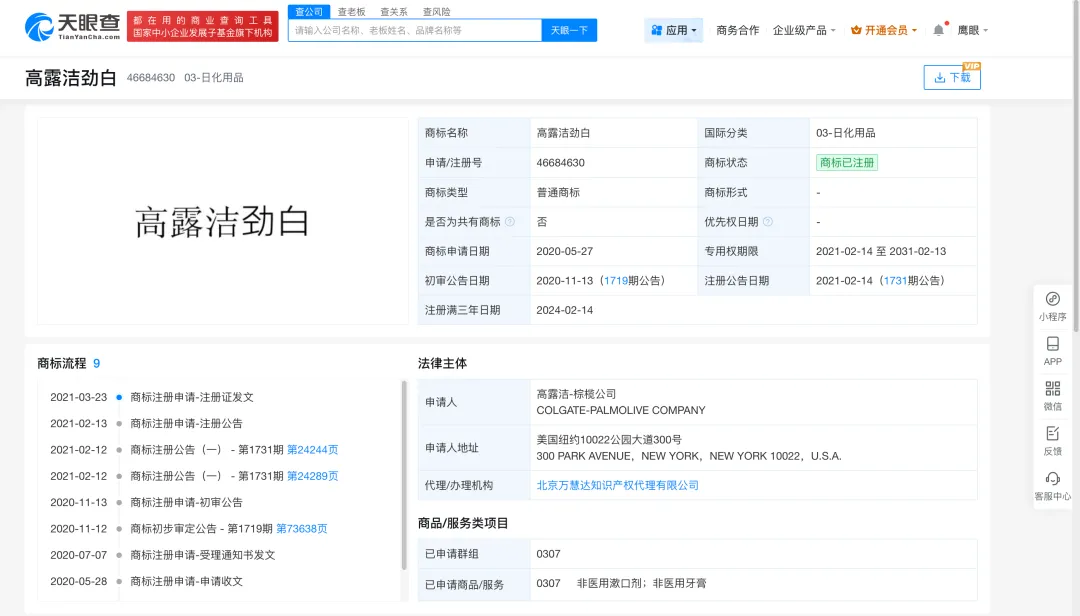Open 北京万慧达知识产权代理有限公司 agency link
The image size is (1080, 616).
(x=617, y=485)
